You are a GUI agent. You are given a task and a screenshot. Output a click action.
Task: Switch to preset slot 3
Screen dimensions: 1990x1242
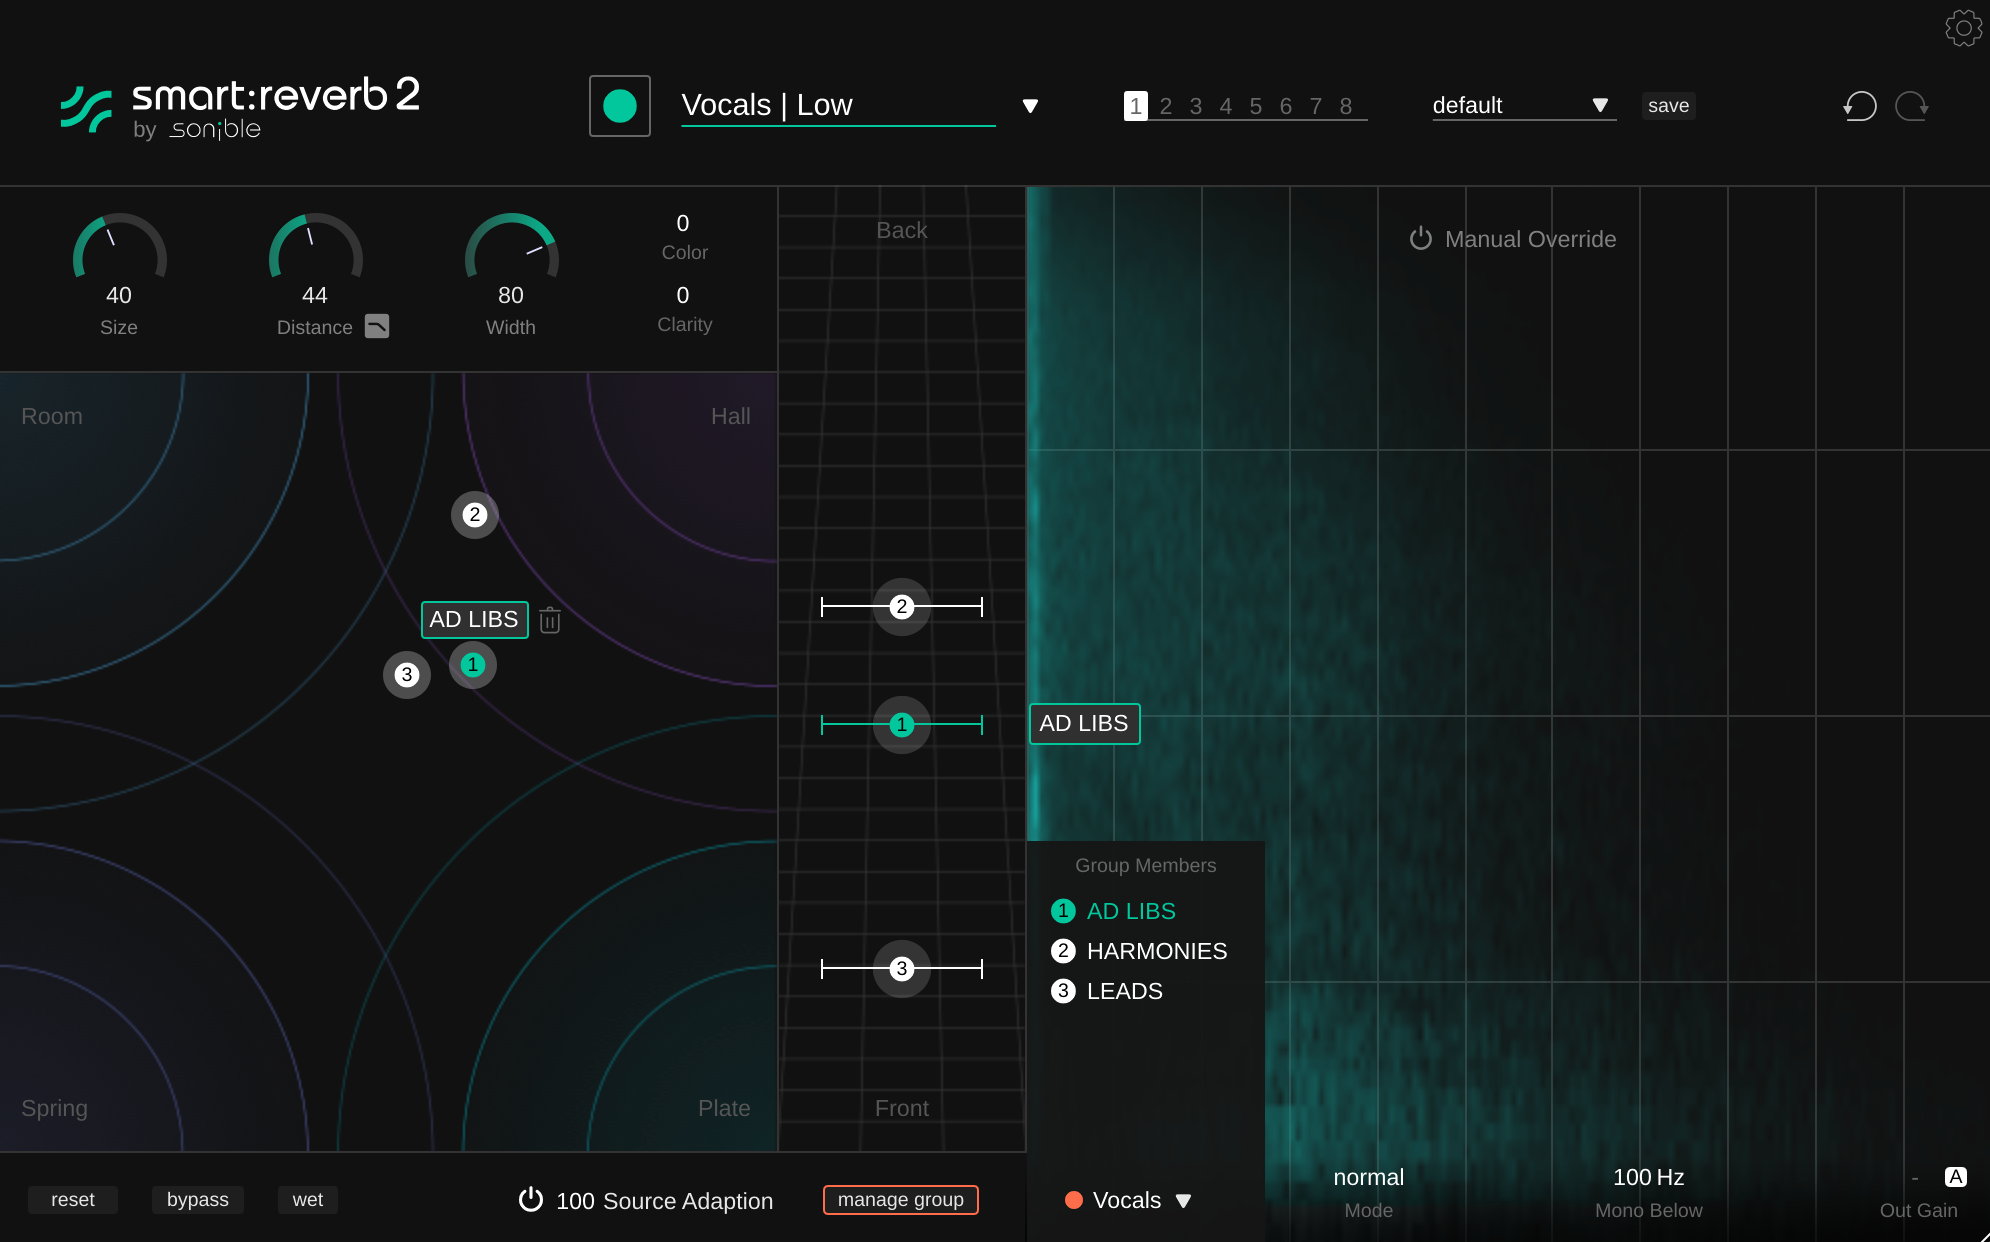(1196, 106)
